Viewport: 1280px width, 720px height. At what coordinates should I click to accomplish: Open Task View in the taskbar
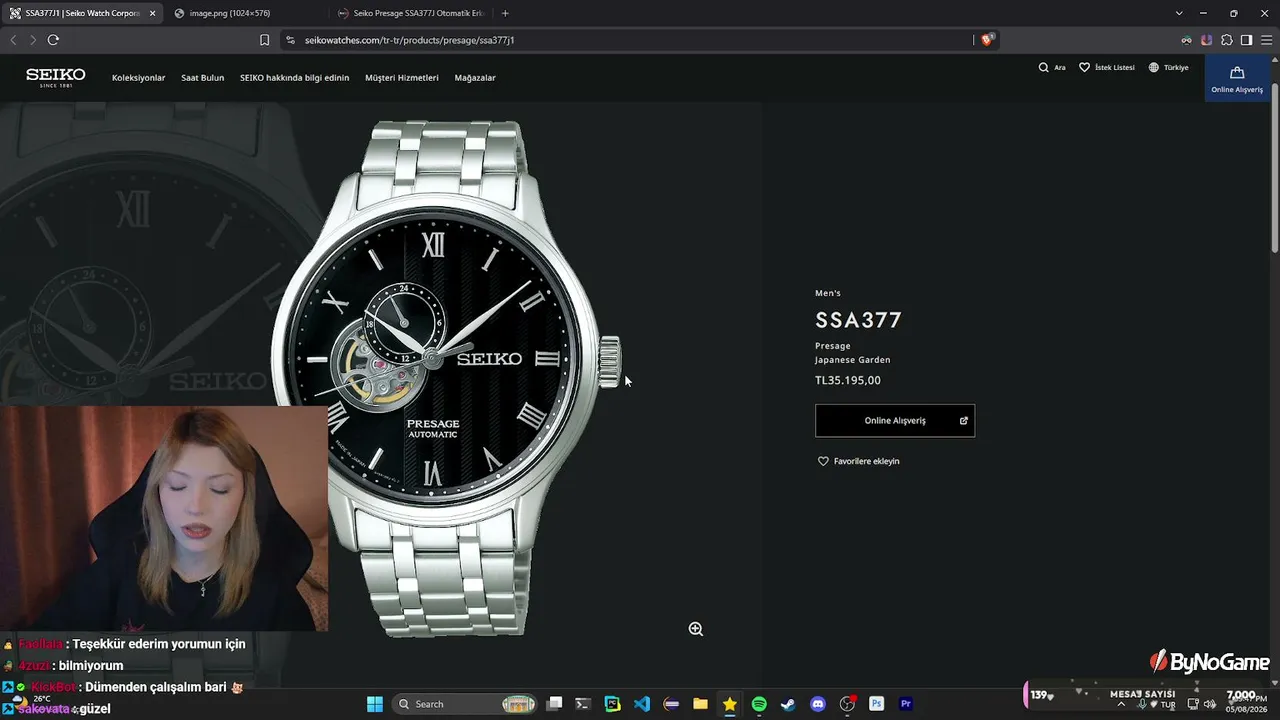555,704
